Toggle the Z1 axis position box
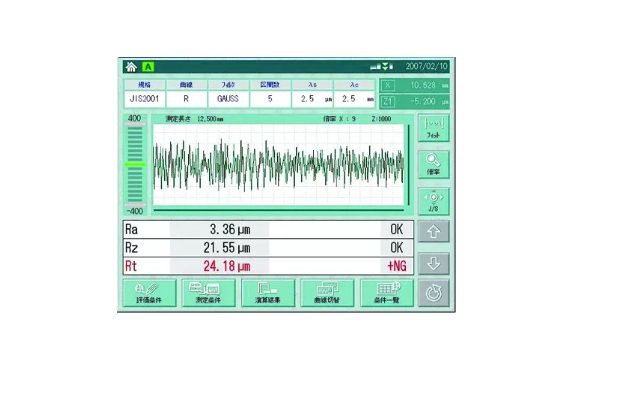Viewport: 622px width, 400px height. pos(415,102)
